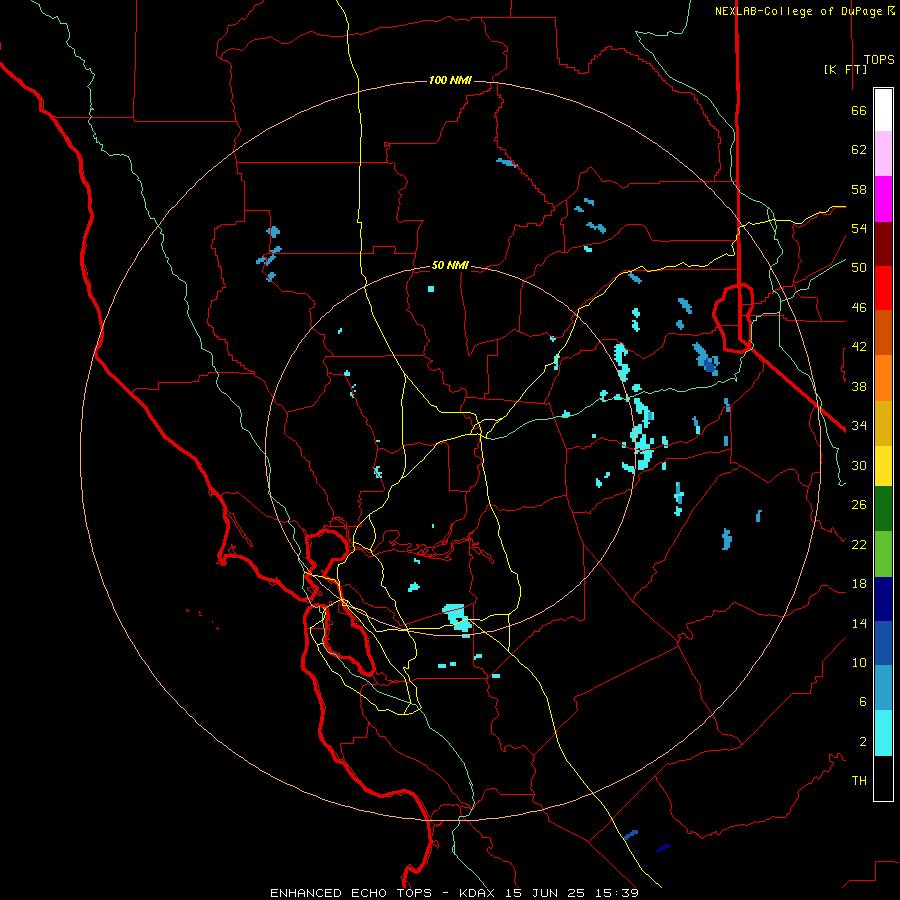Select the dark green legend swatch
The height and width of the screenshot is (900, 900).
pos(883,509)
